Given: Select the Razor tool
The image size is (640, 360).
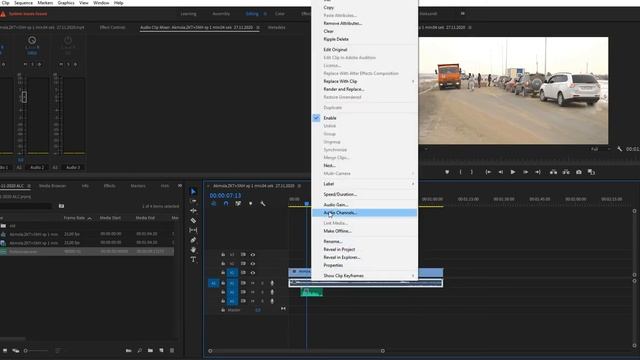Looking at the screenshot, I should pyautogui.click(x=193, y=220).
